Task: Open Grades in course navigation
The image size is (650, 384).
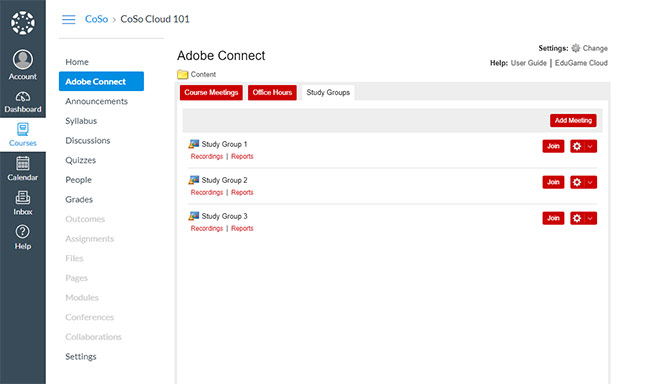Action: click(79, 199)
